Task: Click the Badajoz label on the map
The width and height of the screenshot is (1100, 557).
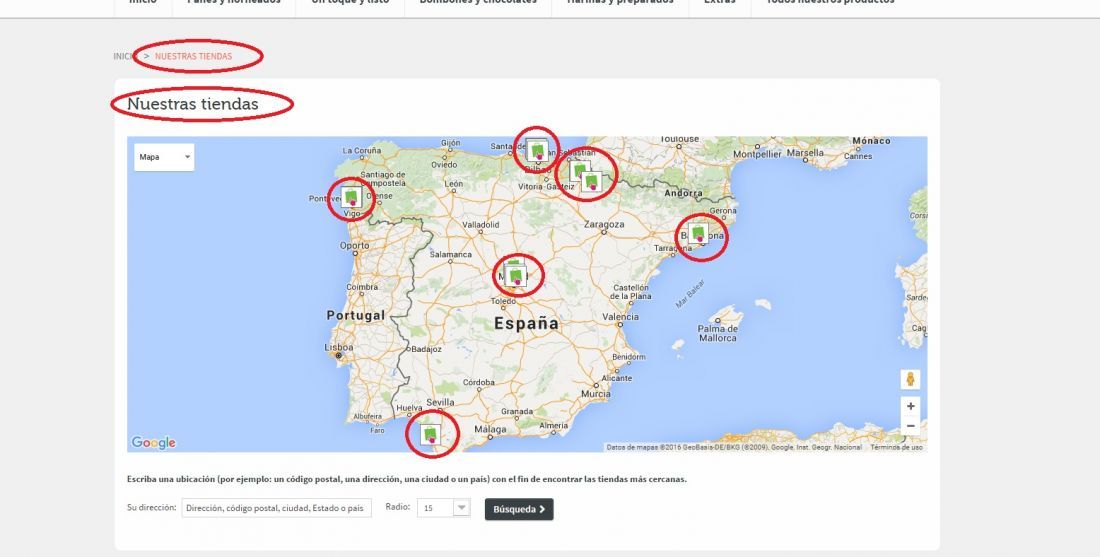Action: coord(426,349)
